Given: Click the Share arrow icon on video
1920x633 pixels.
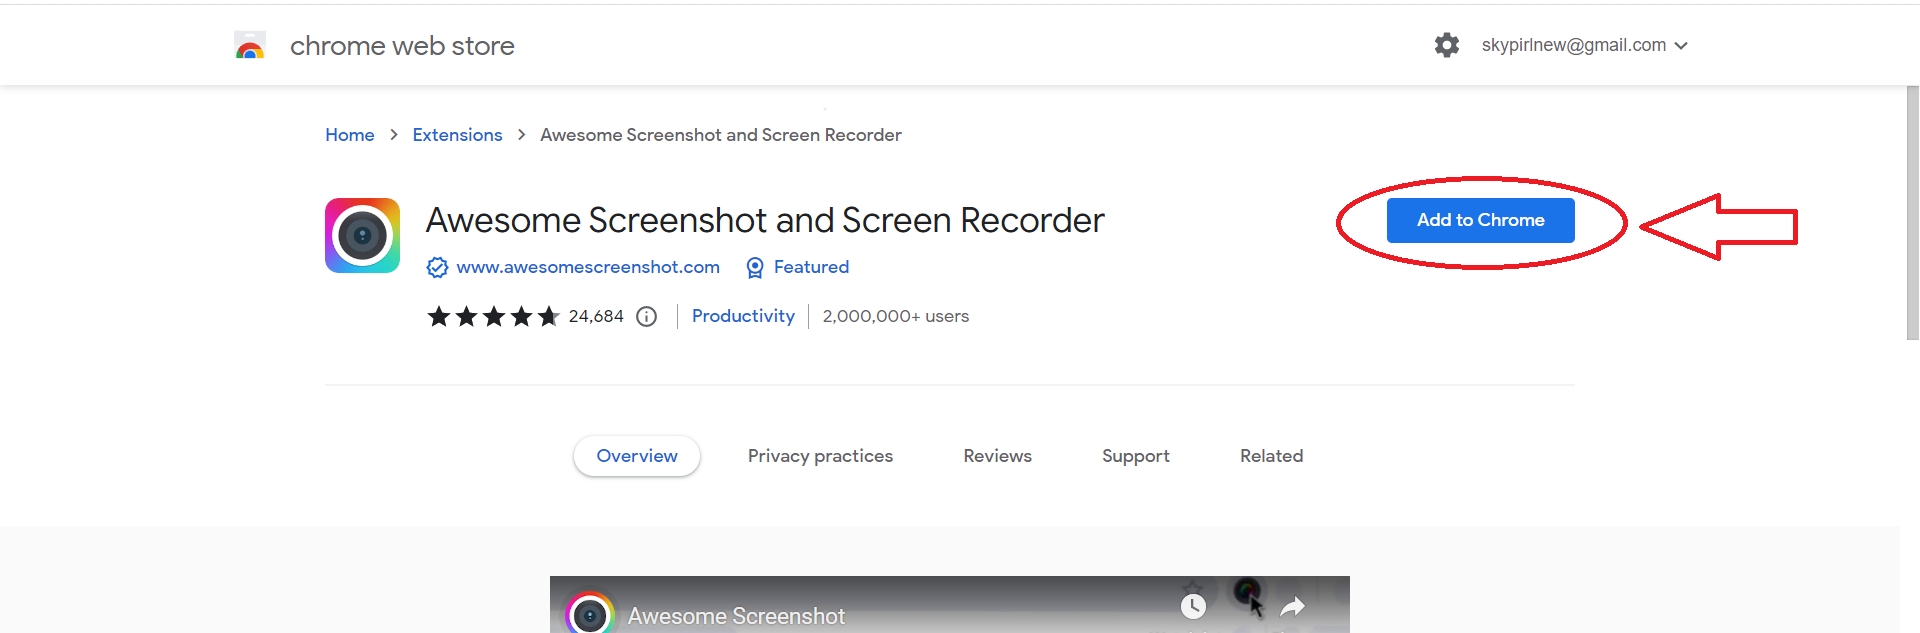Looking at the screenshot, I should (x=1292, y=606).
